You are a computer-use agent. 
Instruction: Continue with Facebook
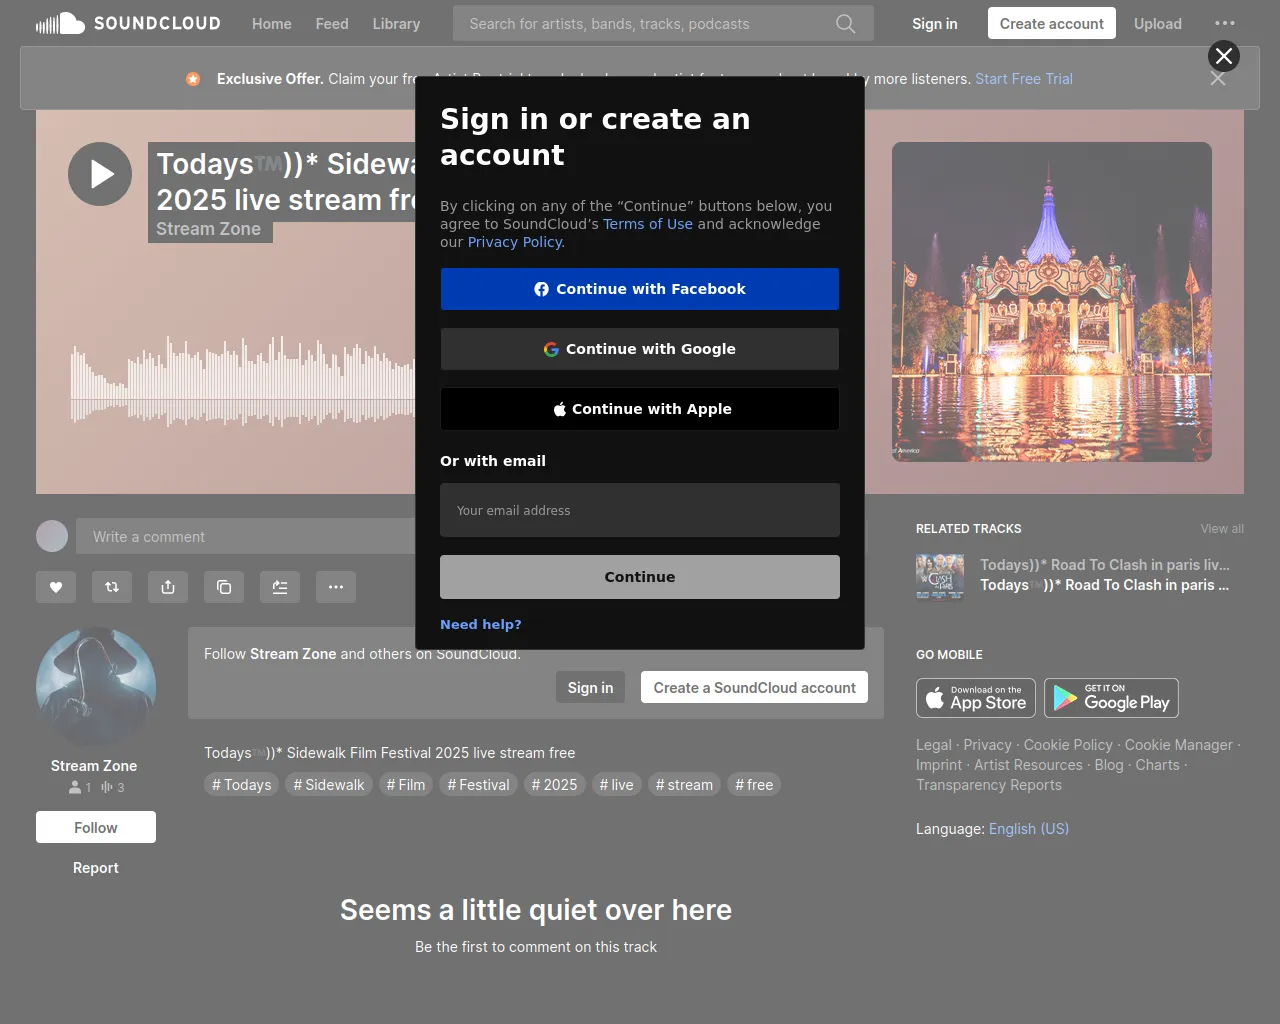[x=640, y=289]
